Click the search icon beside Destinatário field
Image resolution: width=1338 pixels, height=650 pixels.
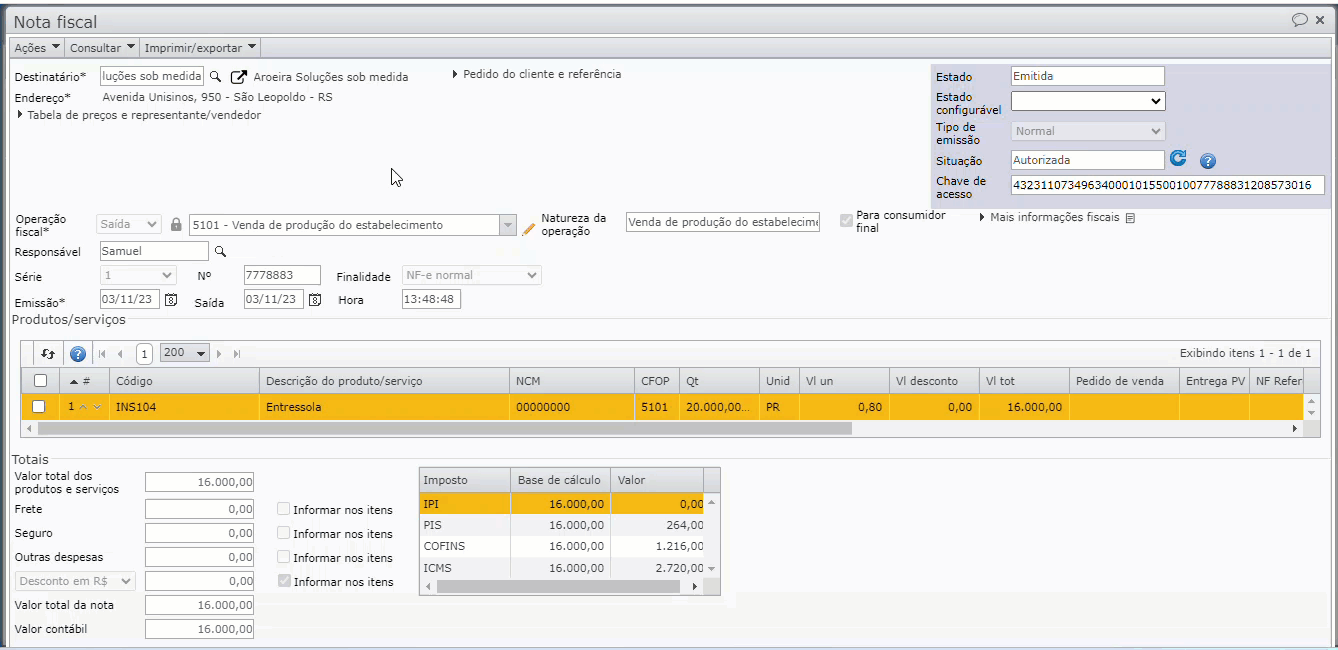[215, 77]
